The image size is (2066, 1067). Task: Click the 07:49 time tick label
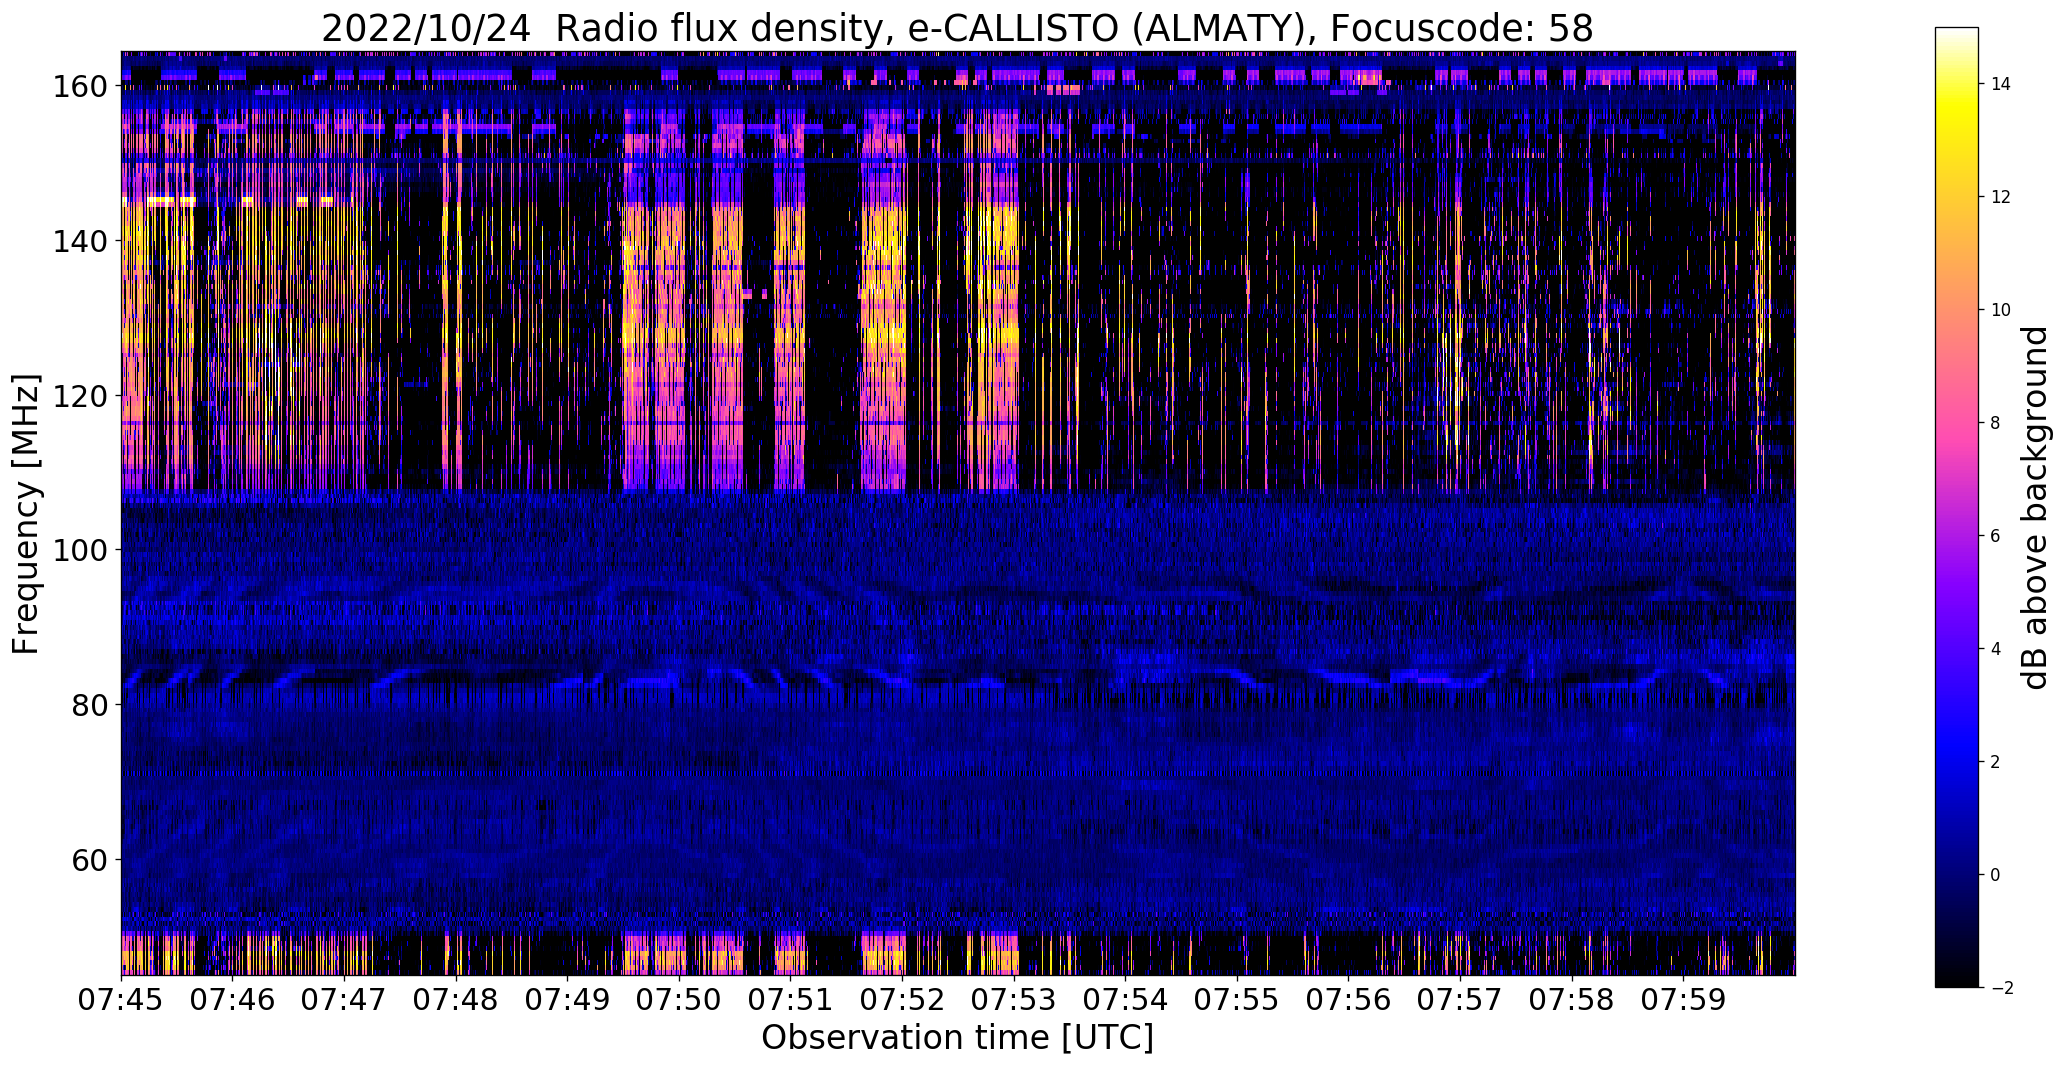click(568, 999)
